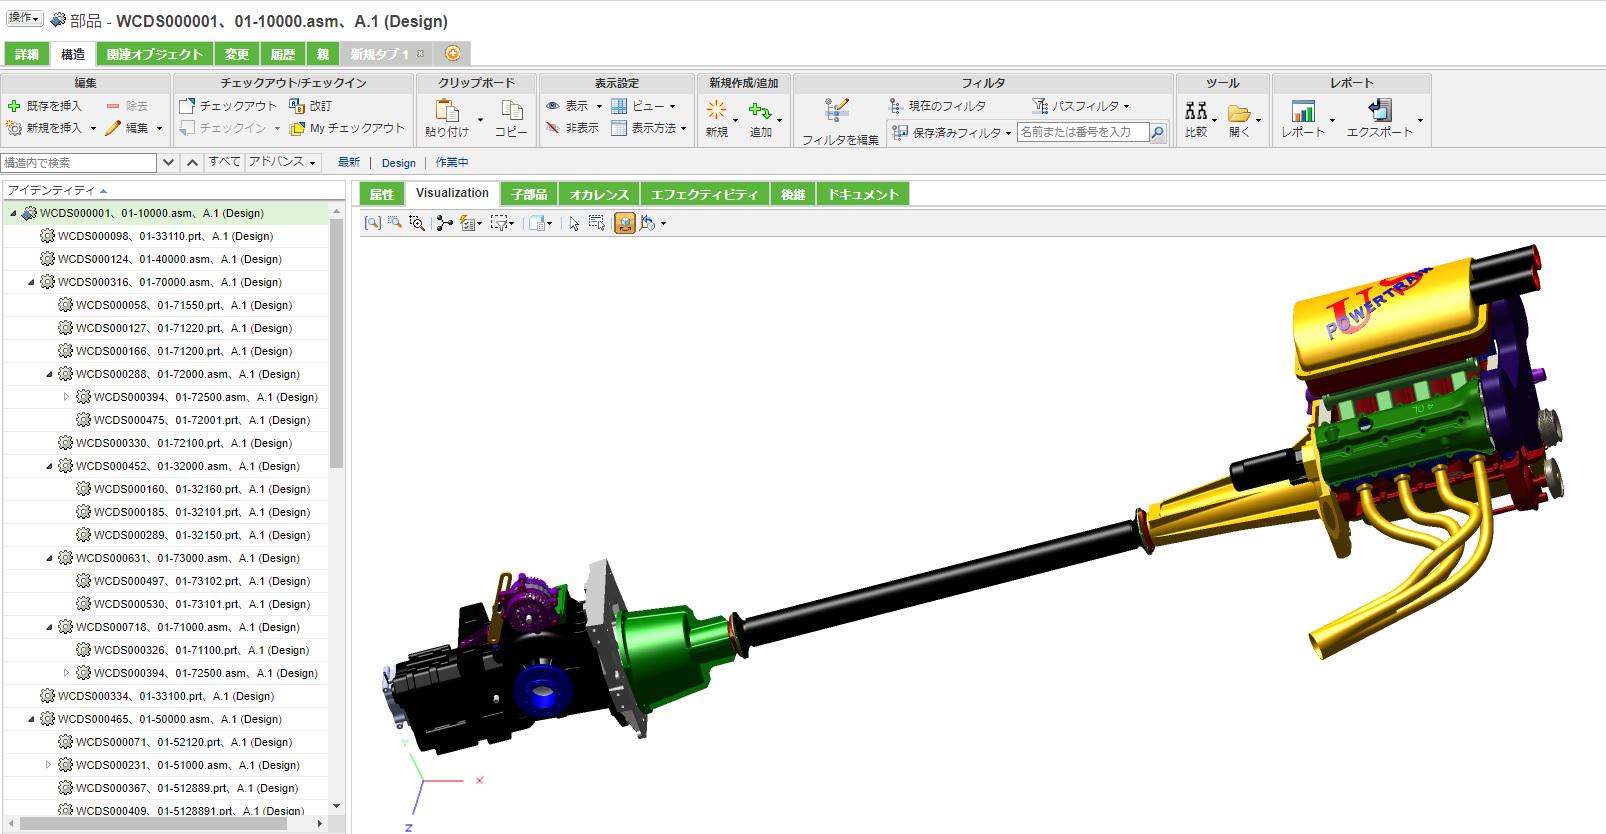The height and width of the screenshot is (834, 1606).
Task: Hide selected parts with 非表示 button
Action: [x=573, y=128]
